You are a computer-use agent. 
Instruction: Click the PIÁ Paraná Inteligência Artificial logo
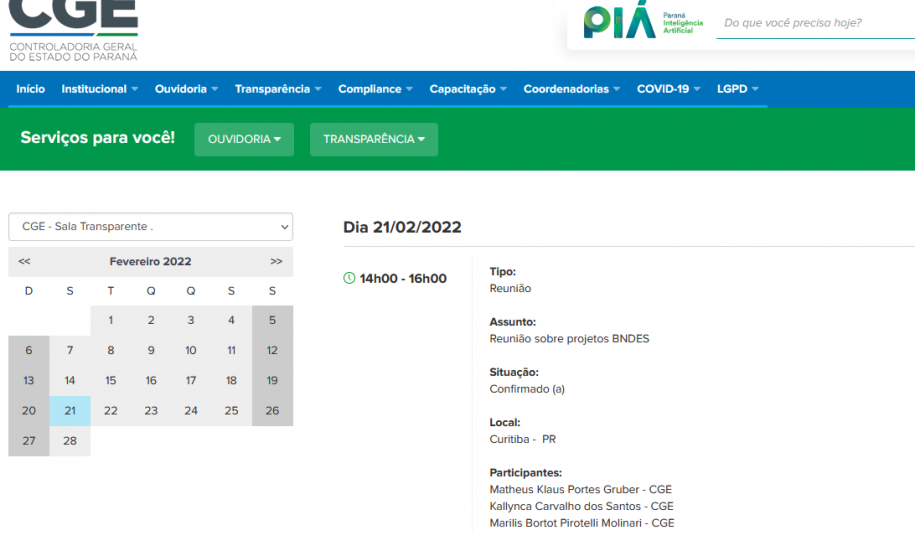[x=643, y=22]
